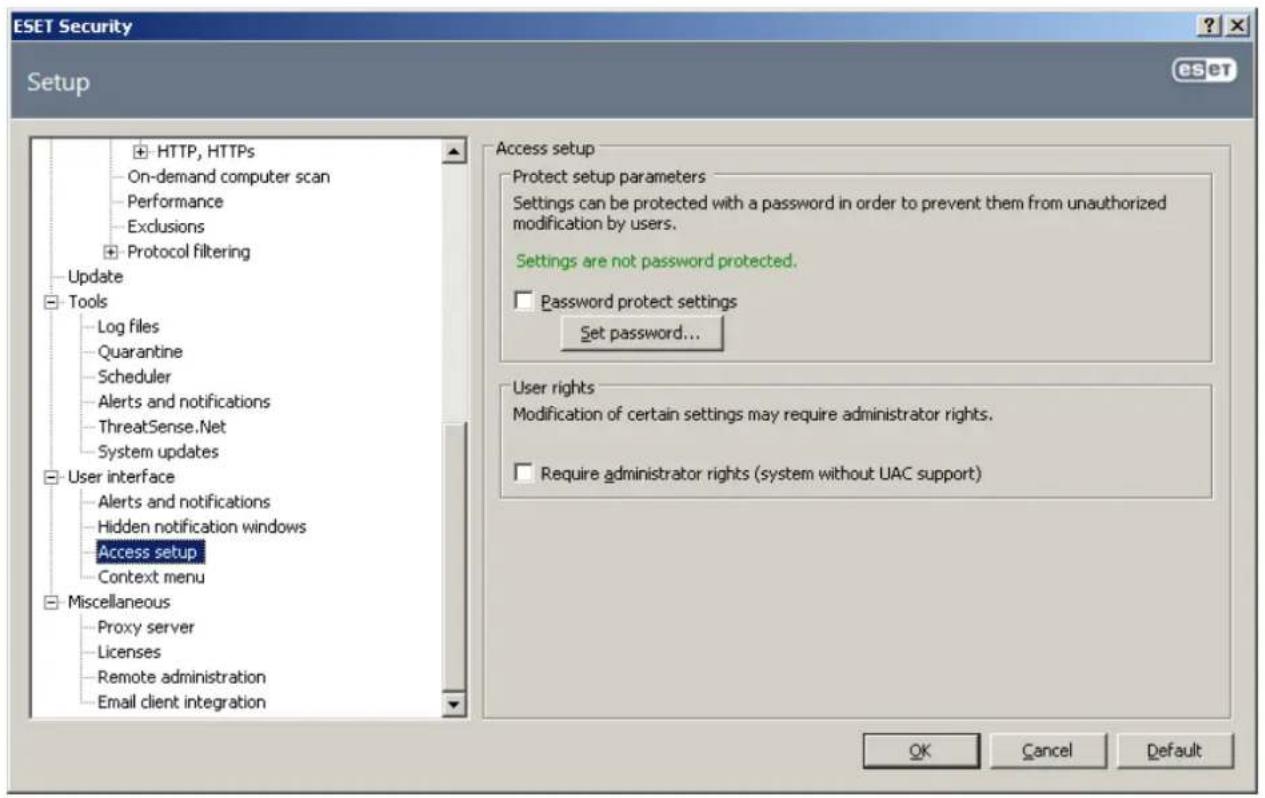Screen dimensions: 1265x798
Task: Open Hidden notification windows item
Action: tap(201, 526)
